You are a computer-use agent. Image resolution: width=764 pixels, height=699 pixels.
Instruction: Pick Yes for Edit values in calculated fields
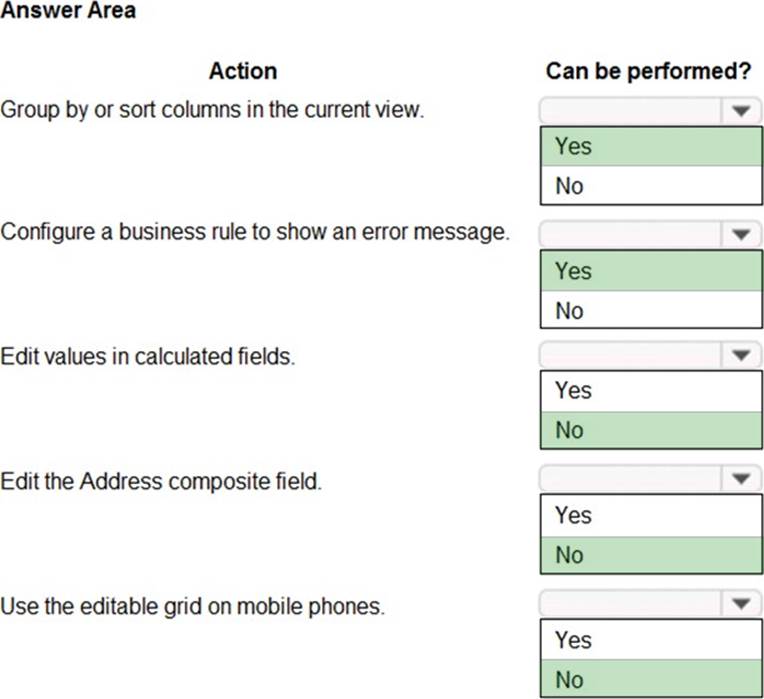(650, 391)
